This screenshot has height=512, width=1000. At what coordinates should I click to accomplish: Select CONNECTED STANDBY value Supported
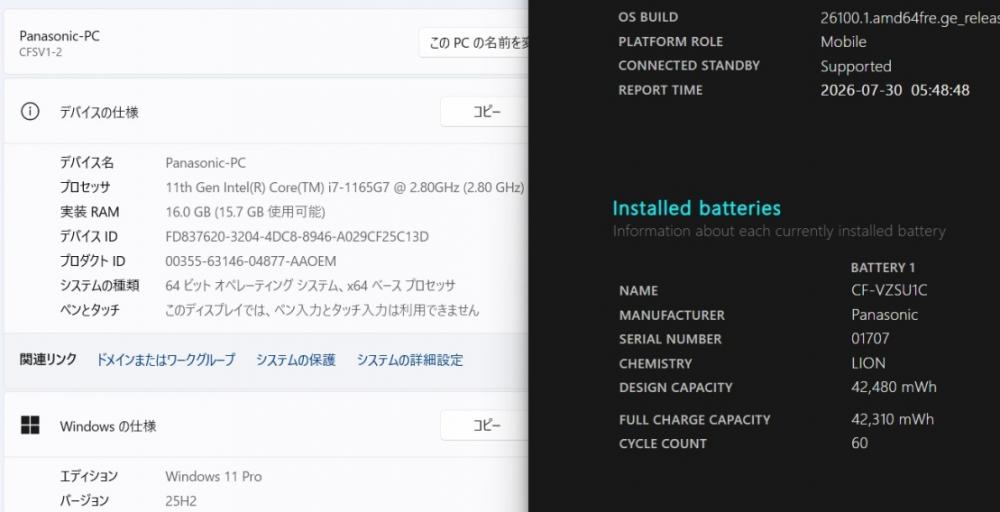(856, 66)
